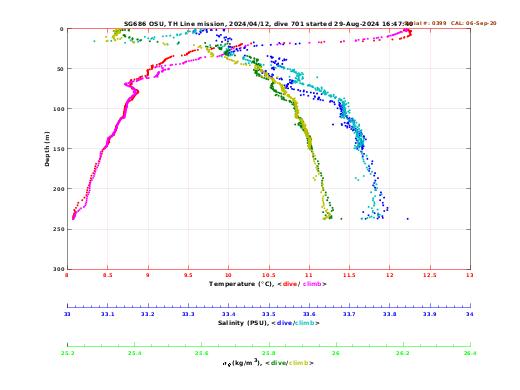Click the 150 depth tick label

click(x=59, y=149)
